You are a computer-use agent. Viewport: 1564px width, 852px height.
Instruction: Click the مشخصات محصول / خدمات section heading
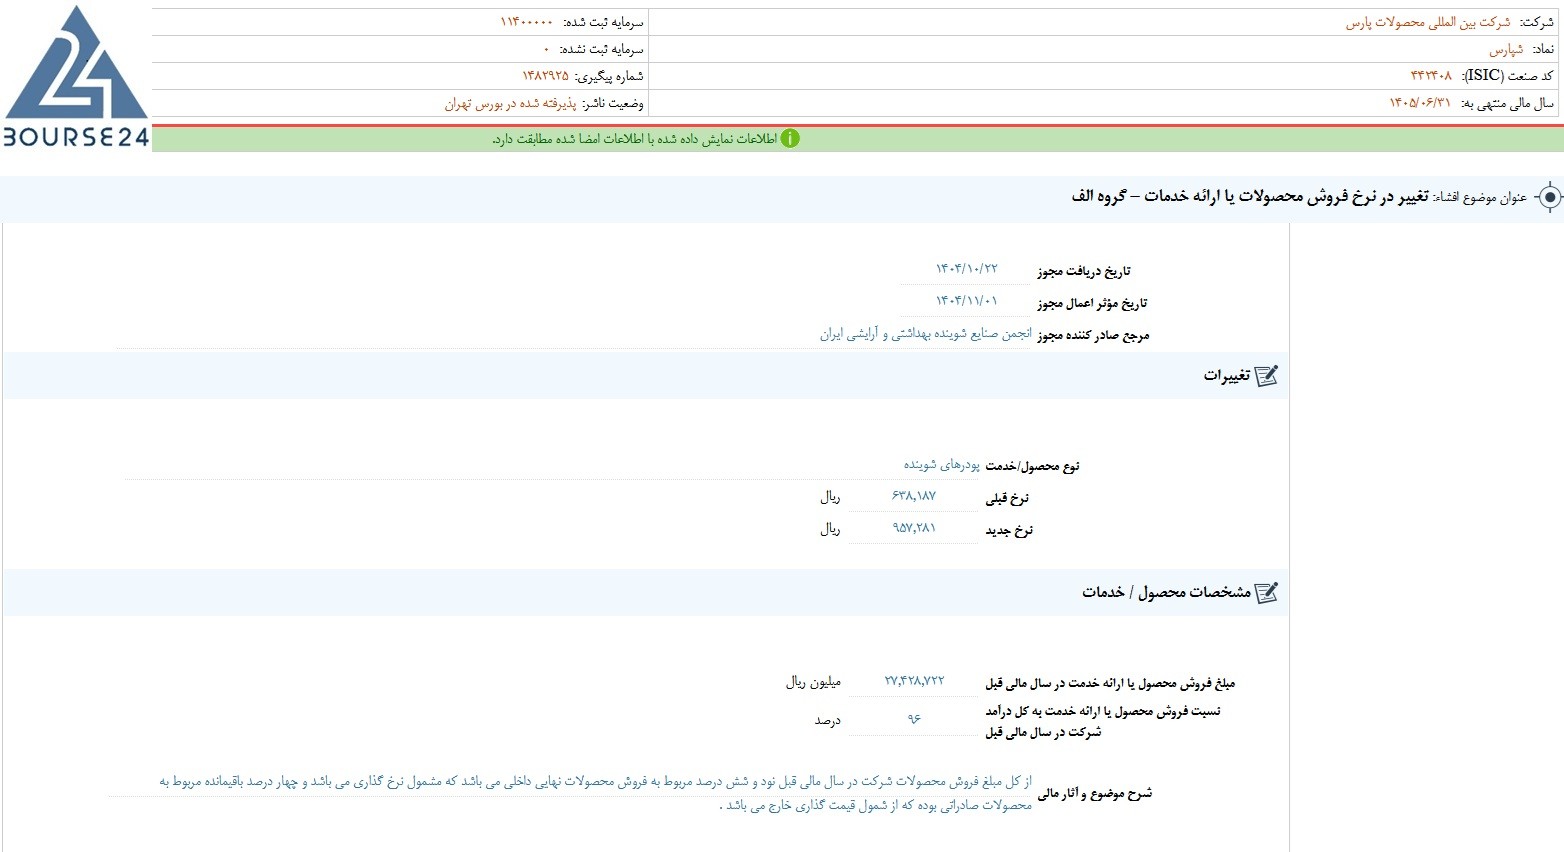coord(1166,593)
